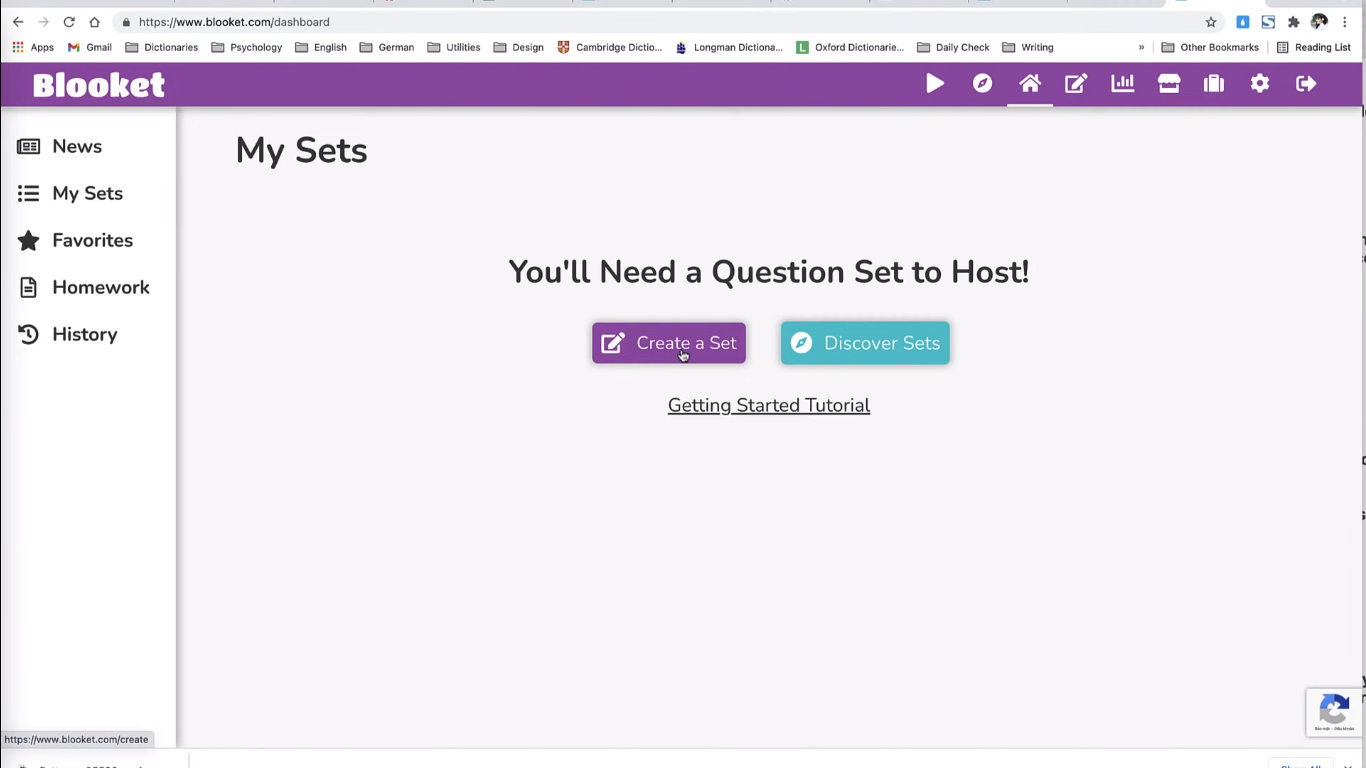Open Discover compass icon in header

coord(983,84)
